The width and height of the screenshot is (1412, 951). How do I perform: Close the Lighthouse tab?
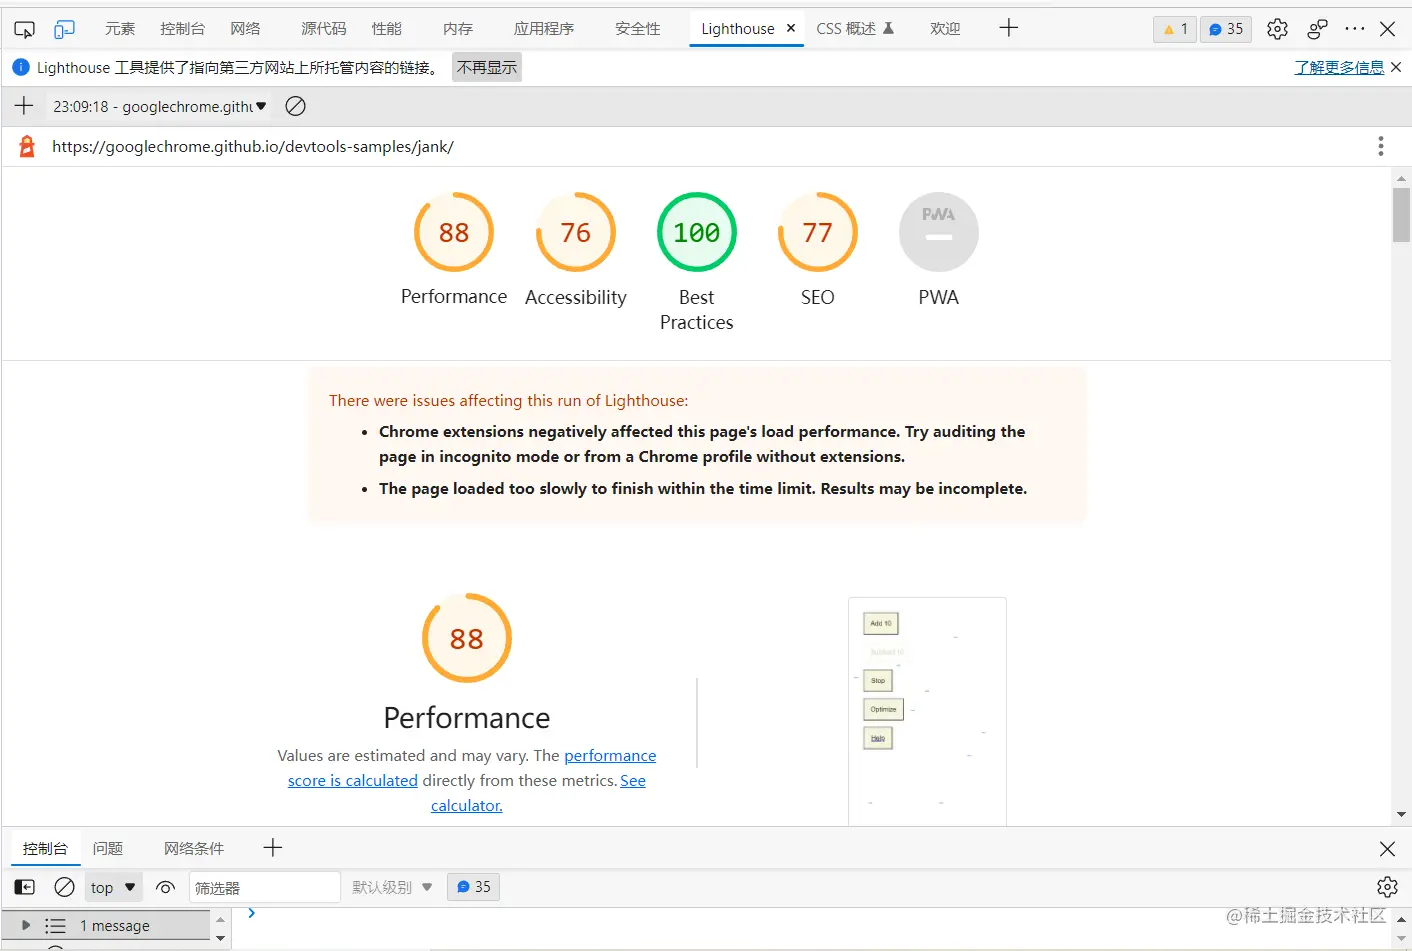791,28
